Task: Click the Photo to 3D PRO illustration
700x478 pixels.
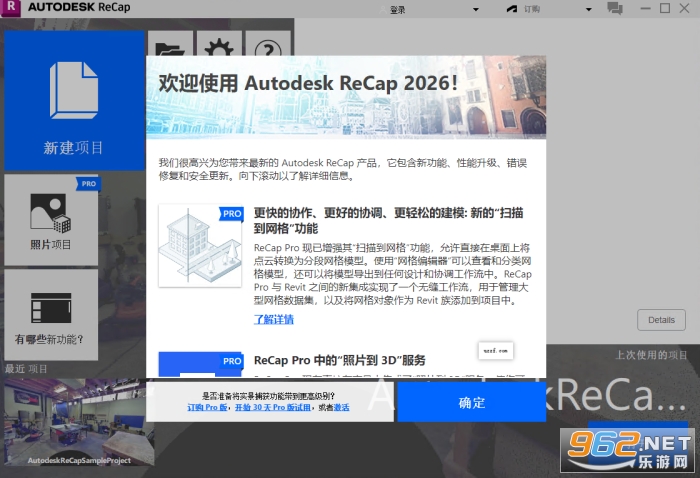Action: 200,365
